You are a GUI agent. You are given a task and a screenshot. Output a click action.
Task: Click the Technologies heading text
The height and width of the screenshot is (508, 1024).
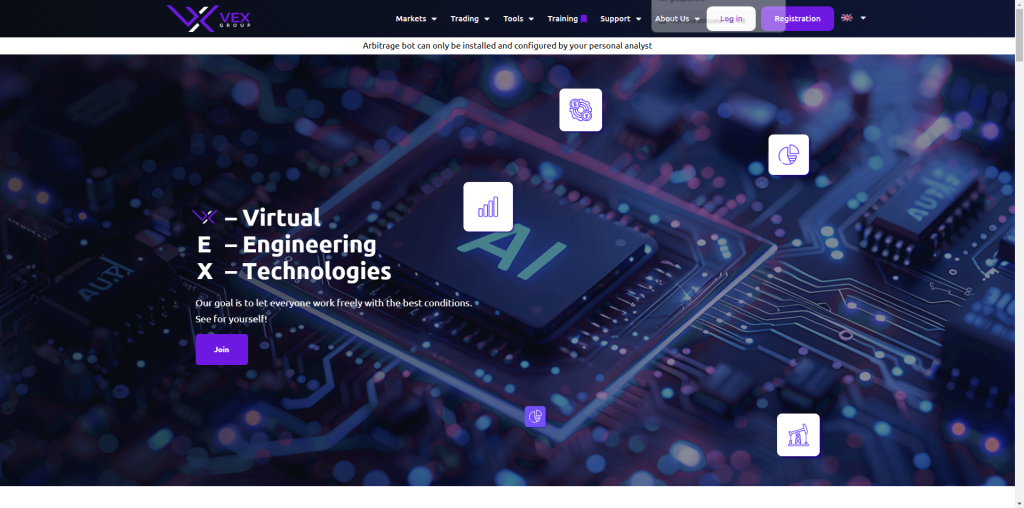point(317,271)
